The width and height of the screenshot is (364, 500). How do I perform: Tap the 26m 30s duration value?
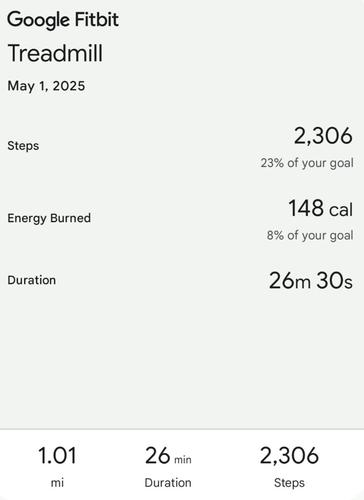pyautogui.click(x=311, y=281)
